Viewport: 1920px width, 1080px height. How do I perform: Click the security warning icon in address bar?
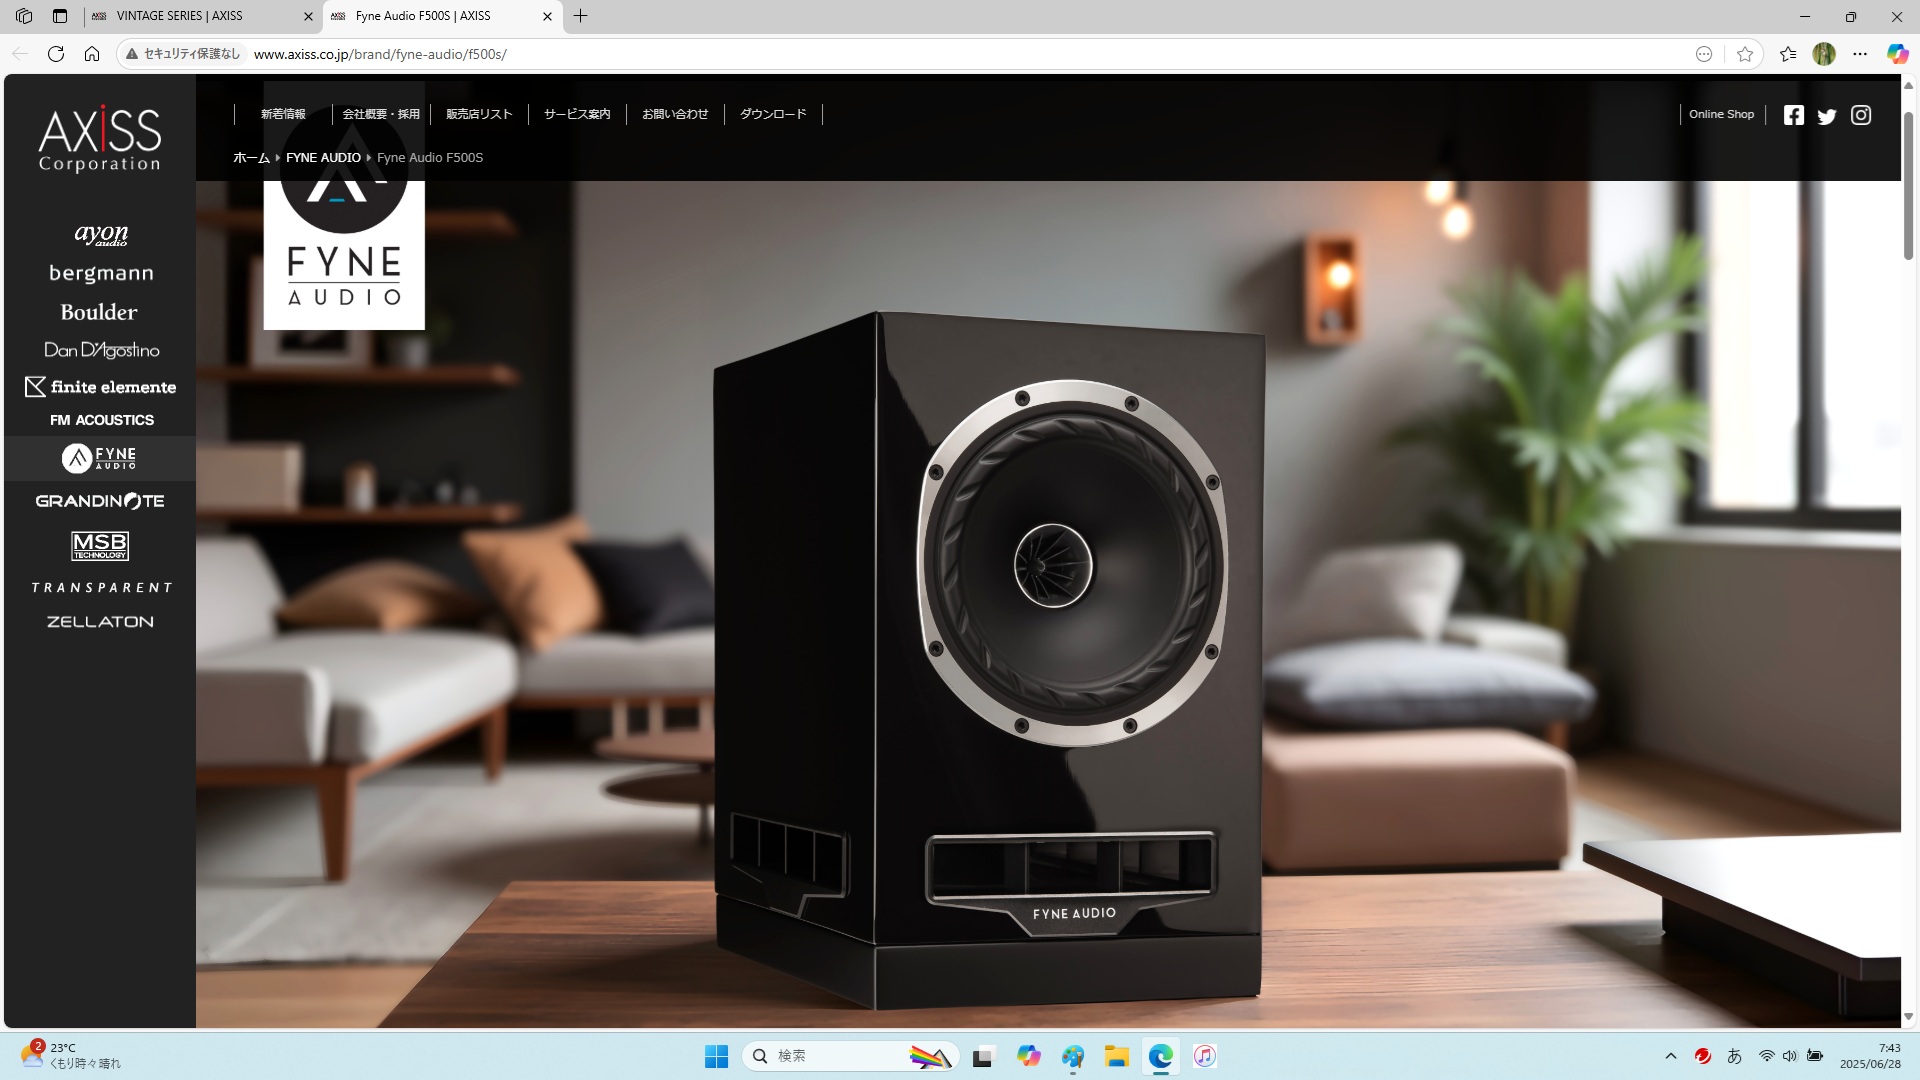point(131,54)
